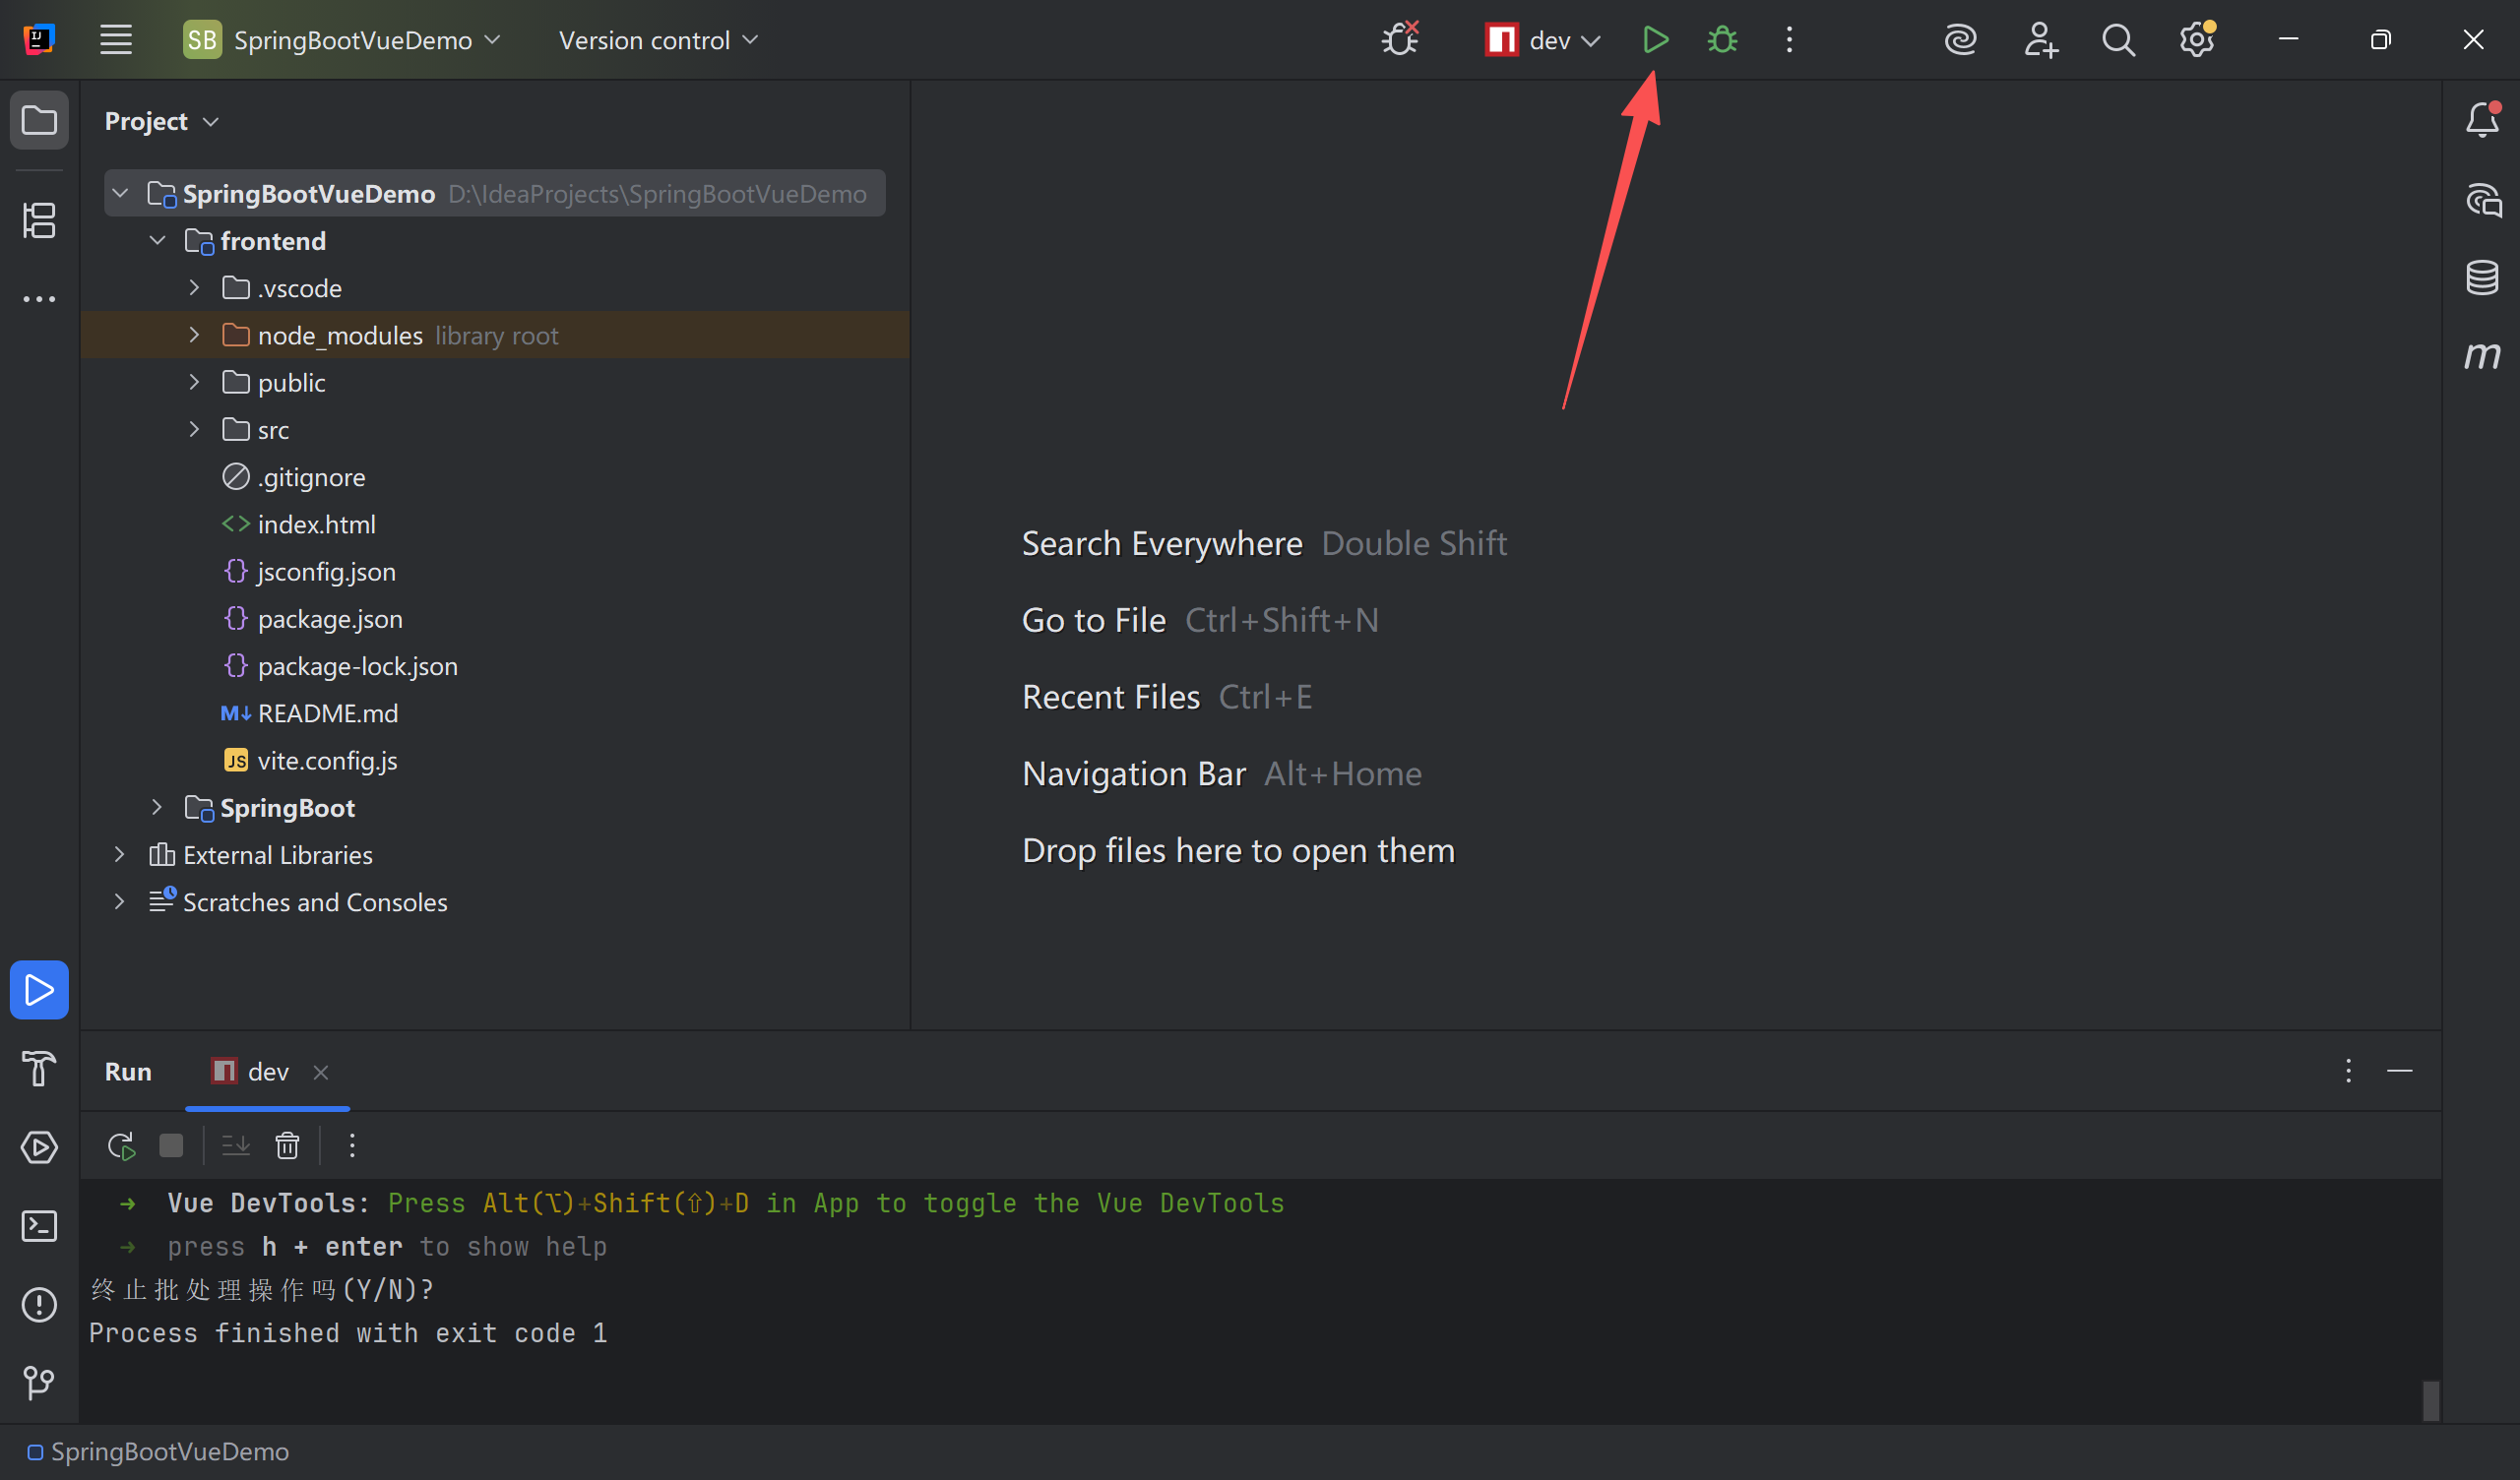Open the Git version control tool window

(39, 1383)
